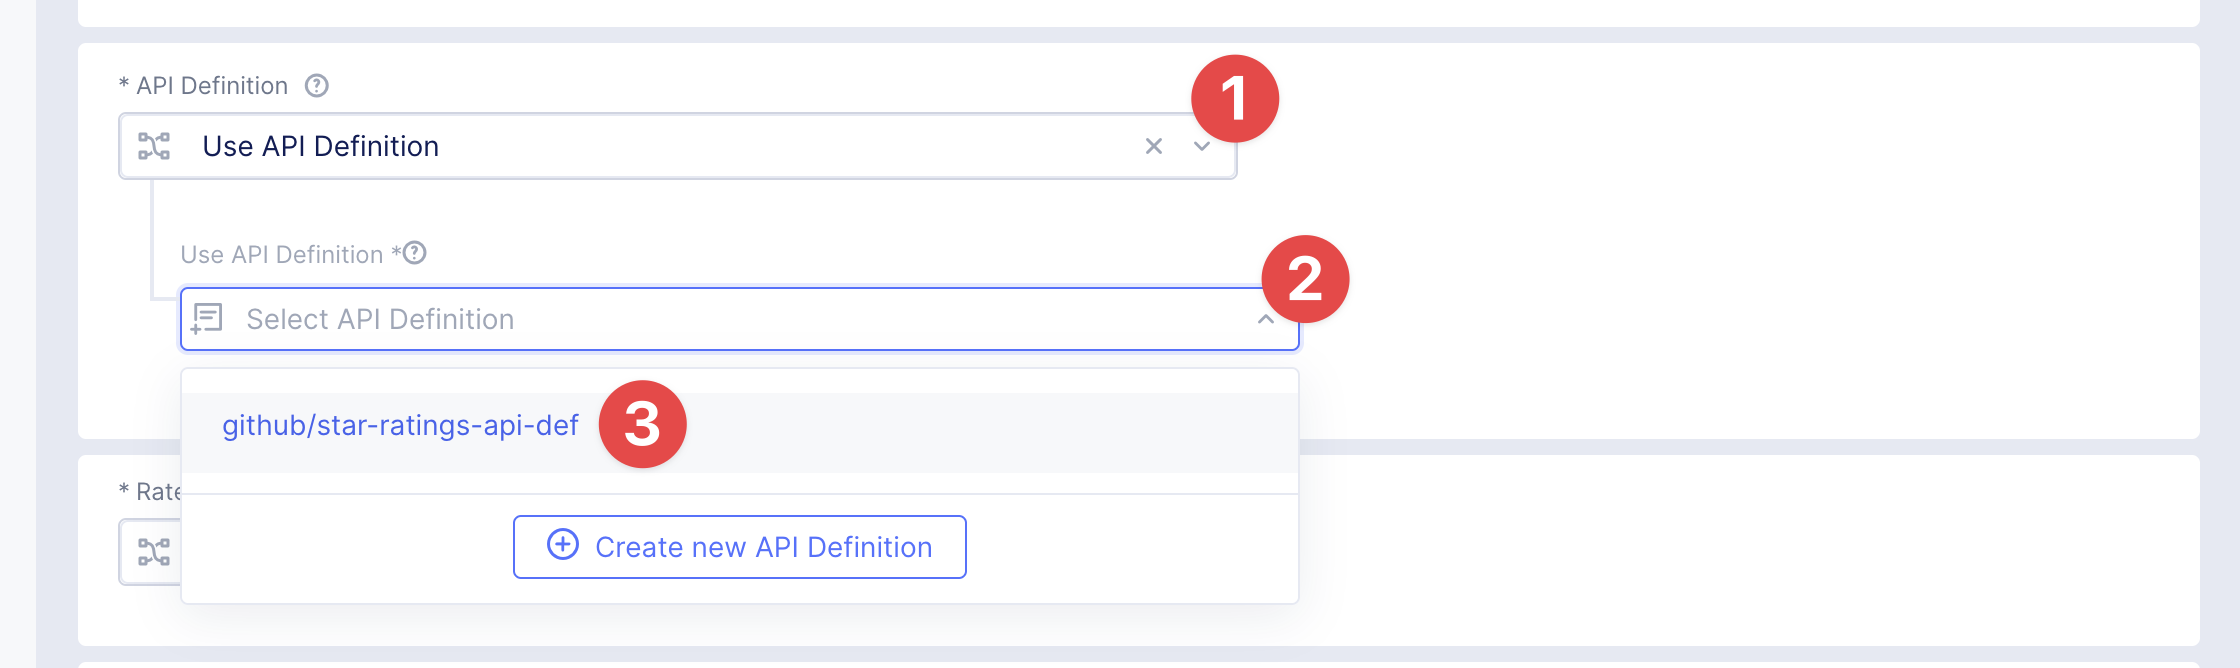The image size is (2240, 668).
Task: Click help icon next to Use API Definition sublabel
Action: (x=415, y=253)
